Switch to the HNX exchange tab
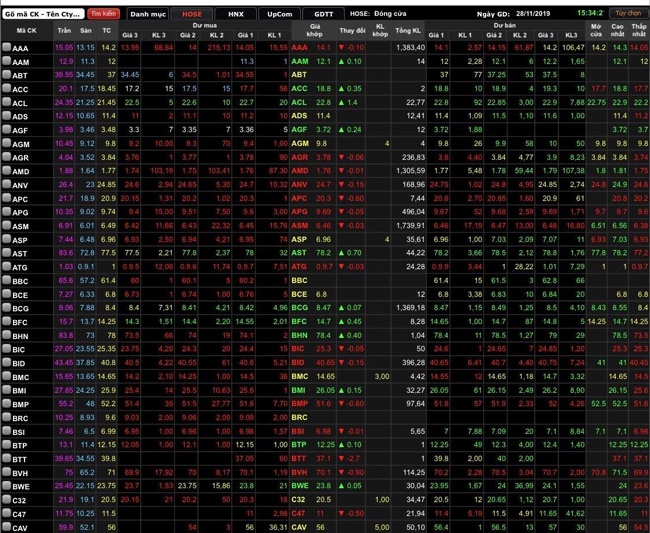Viewport: 650px width, 533px height. coord(235,15)
